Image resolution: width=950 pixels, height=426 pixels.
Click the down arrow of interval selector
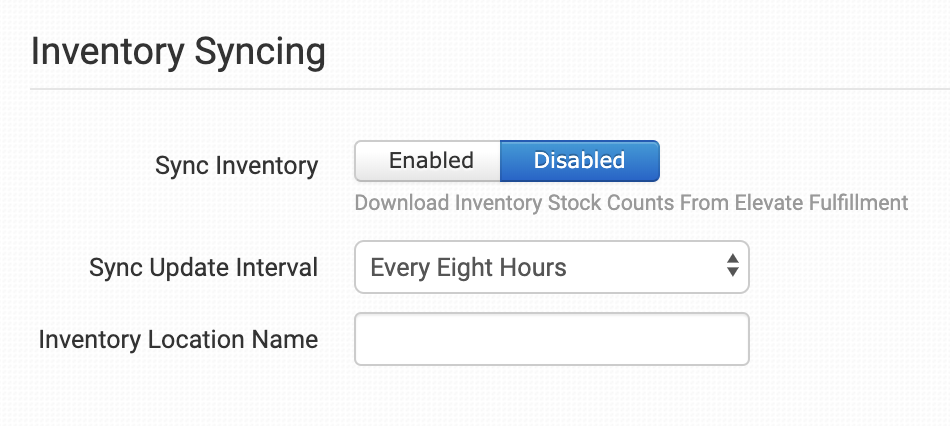tap(733, 274)
